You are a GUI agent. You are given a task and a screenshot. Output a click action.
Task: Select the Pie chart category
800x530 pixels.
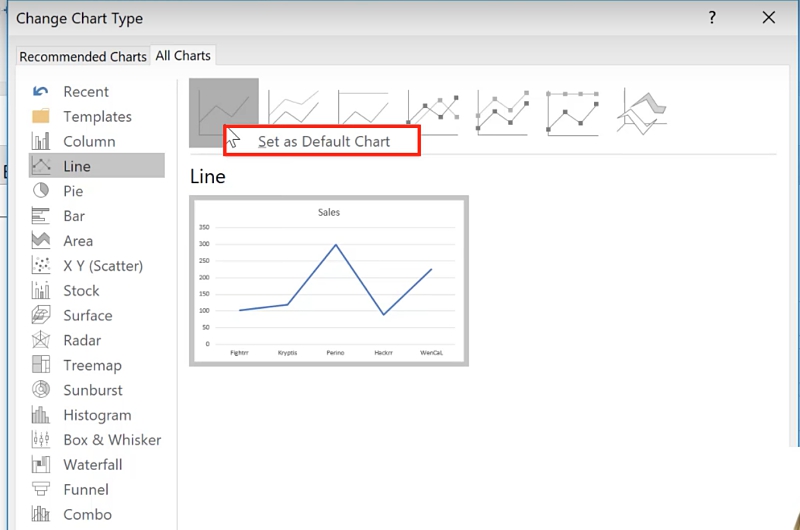pos(73,191)
